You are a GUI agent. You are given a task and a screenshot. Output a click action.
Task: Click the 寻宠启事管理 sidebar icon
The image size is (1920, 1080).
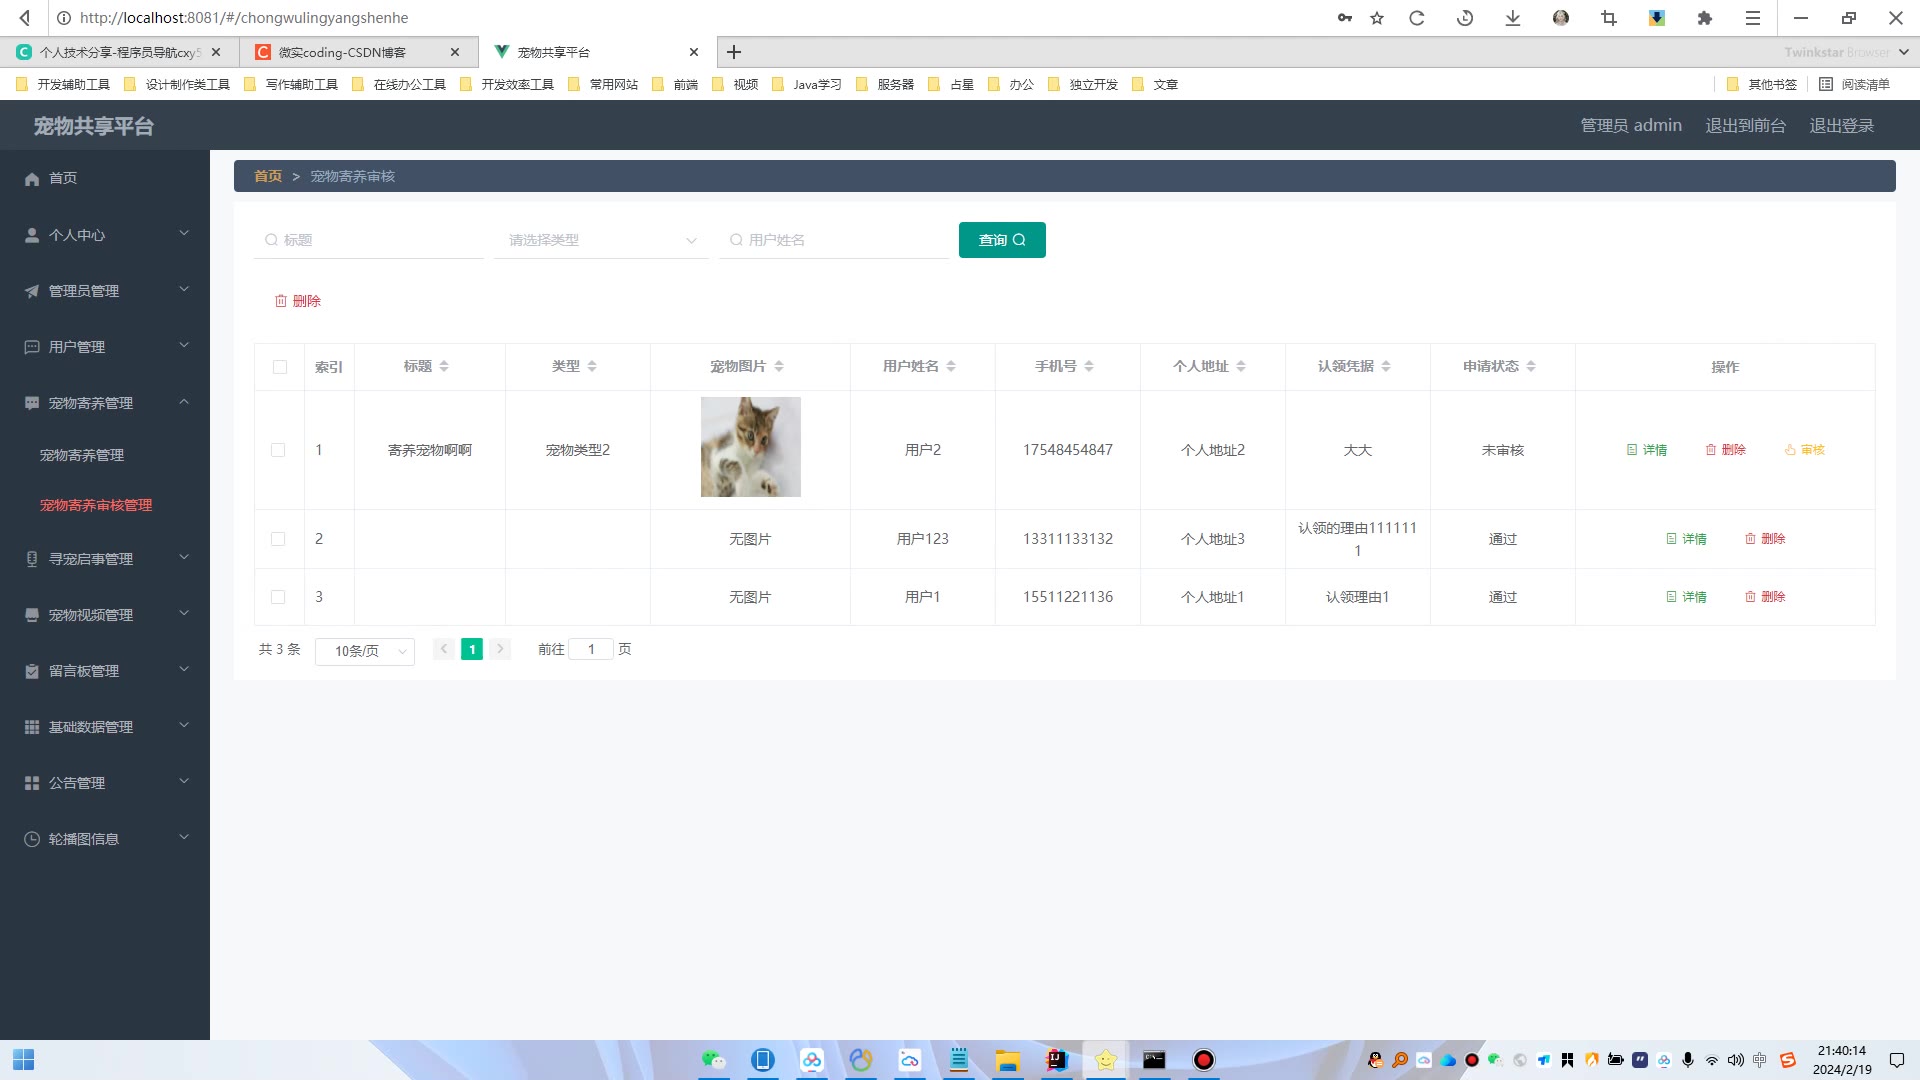click(32, 559)
